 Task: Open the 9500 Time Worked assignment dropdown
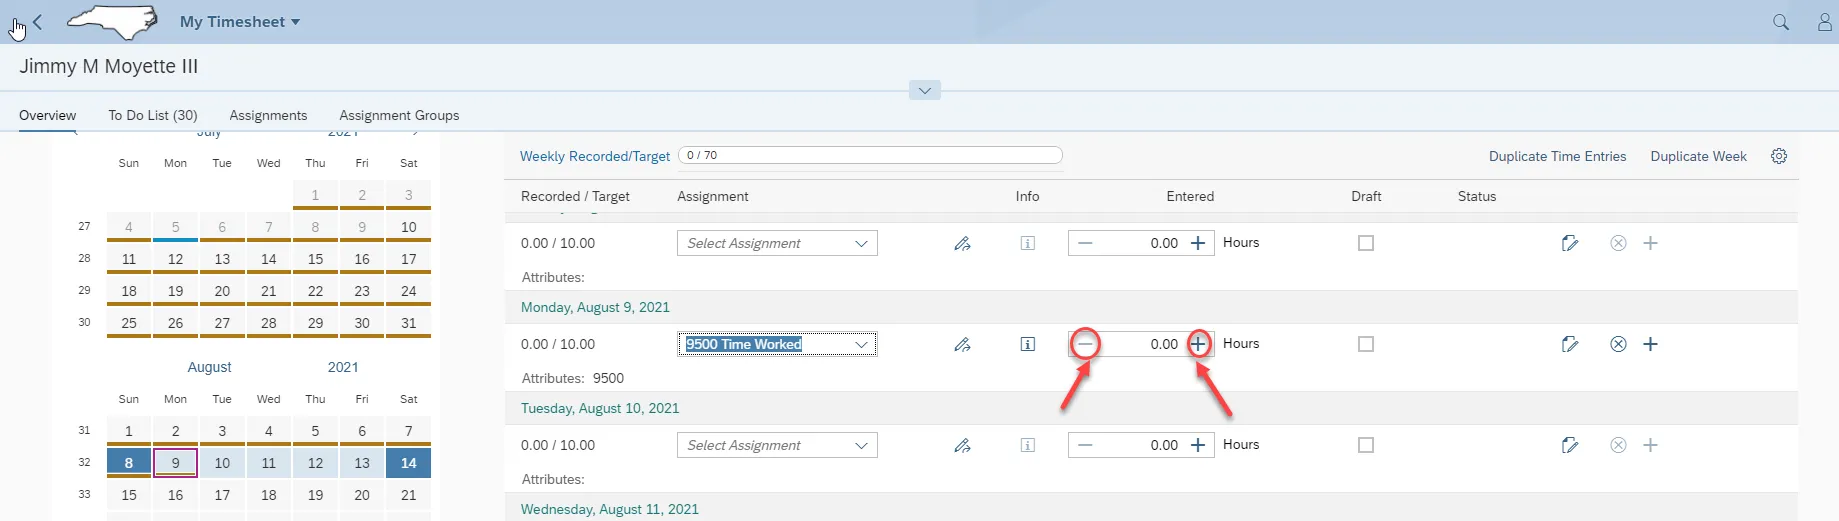pos(861,344)
